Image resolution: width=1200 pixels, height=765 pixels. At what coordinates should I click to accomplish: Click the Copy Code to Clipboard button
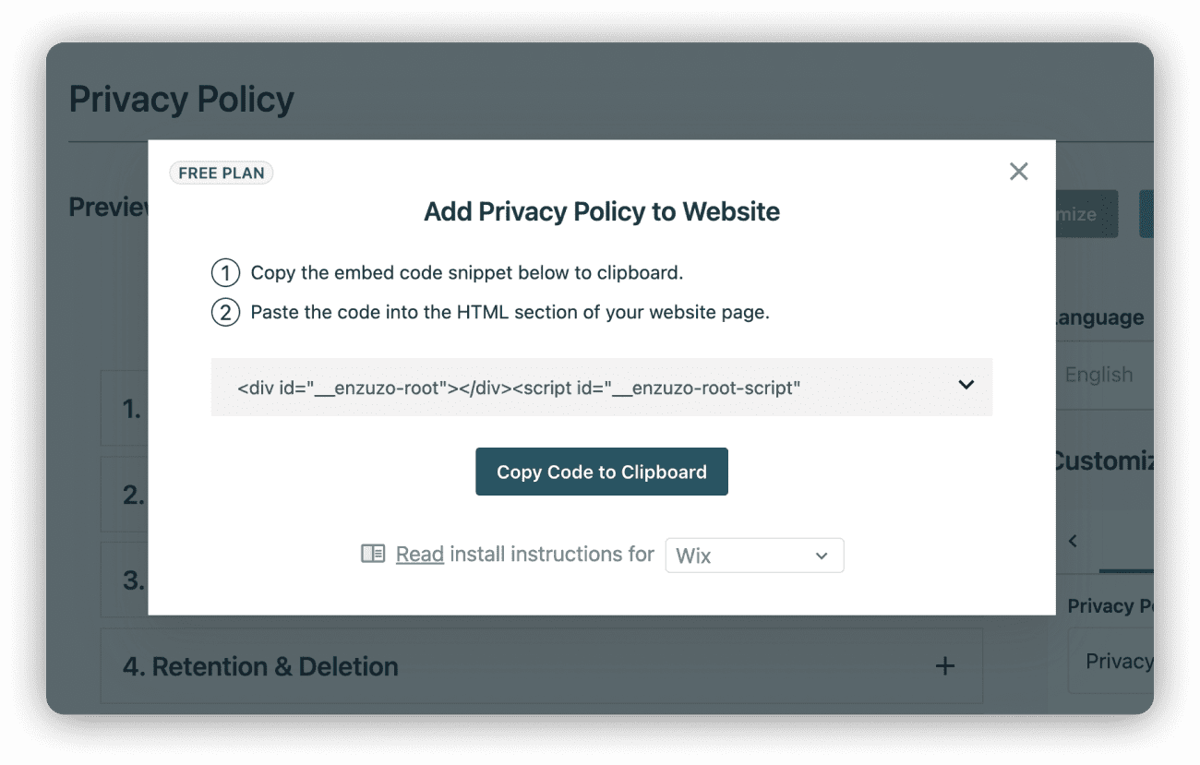click(601, 471)
